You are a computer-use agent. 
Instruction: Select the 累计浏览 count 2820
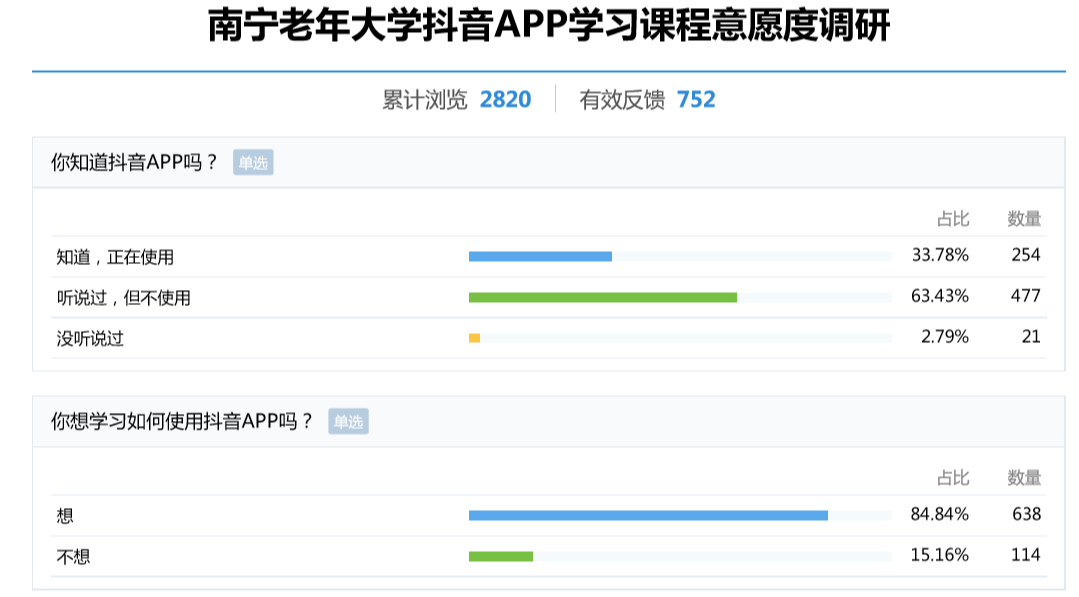505,100
